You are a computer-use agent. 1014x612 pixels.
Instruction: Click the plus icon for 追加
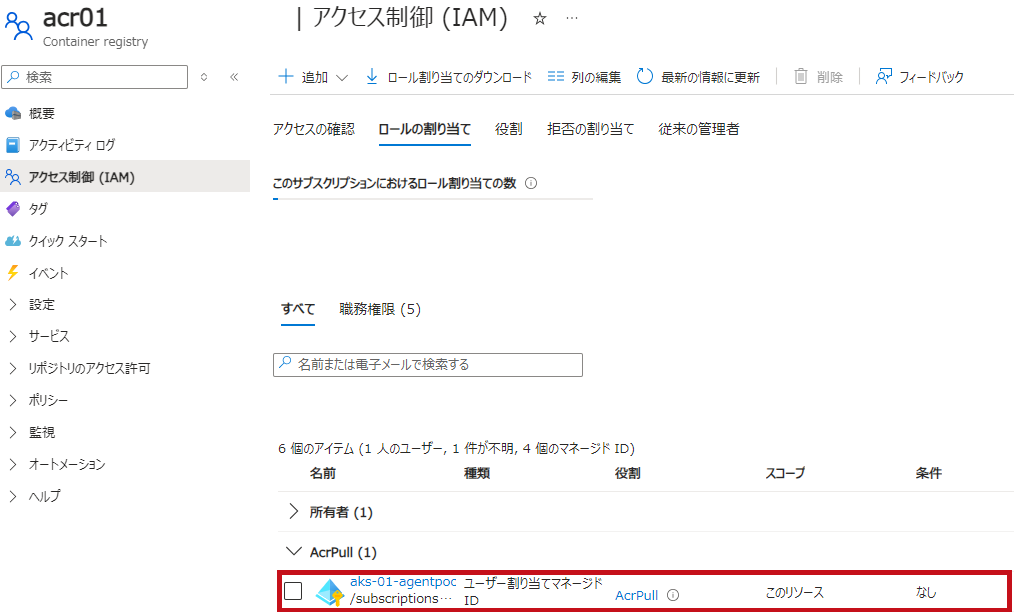[285, 76]
